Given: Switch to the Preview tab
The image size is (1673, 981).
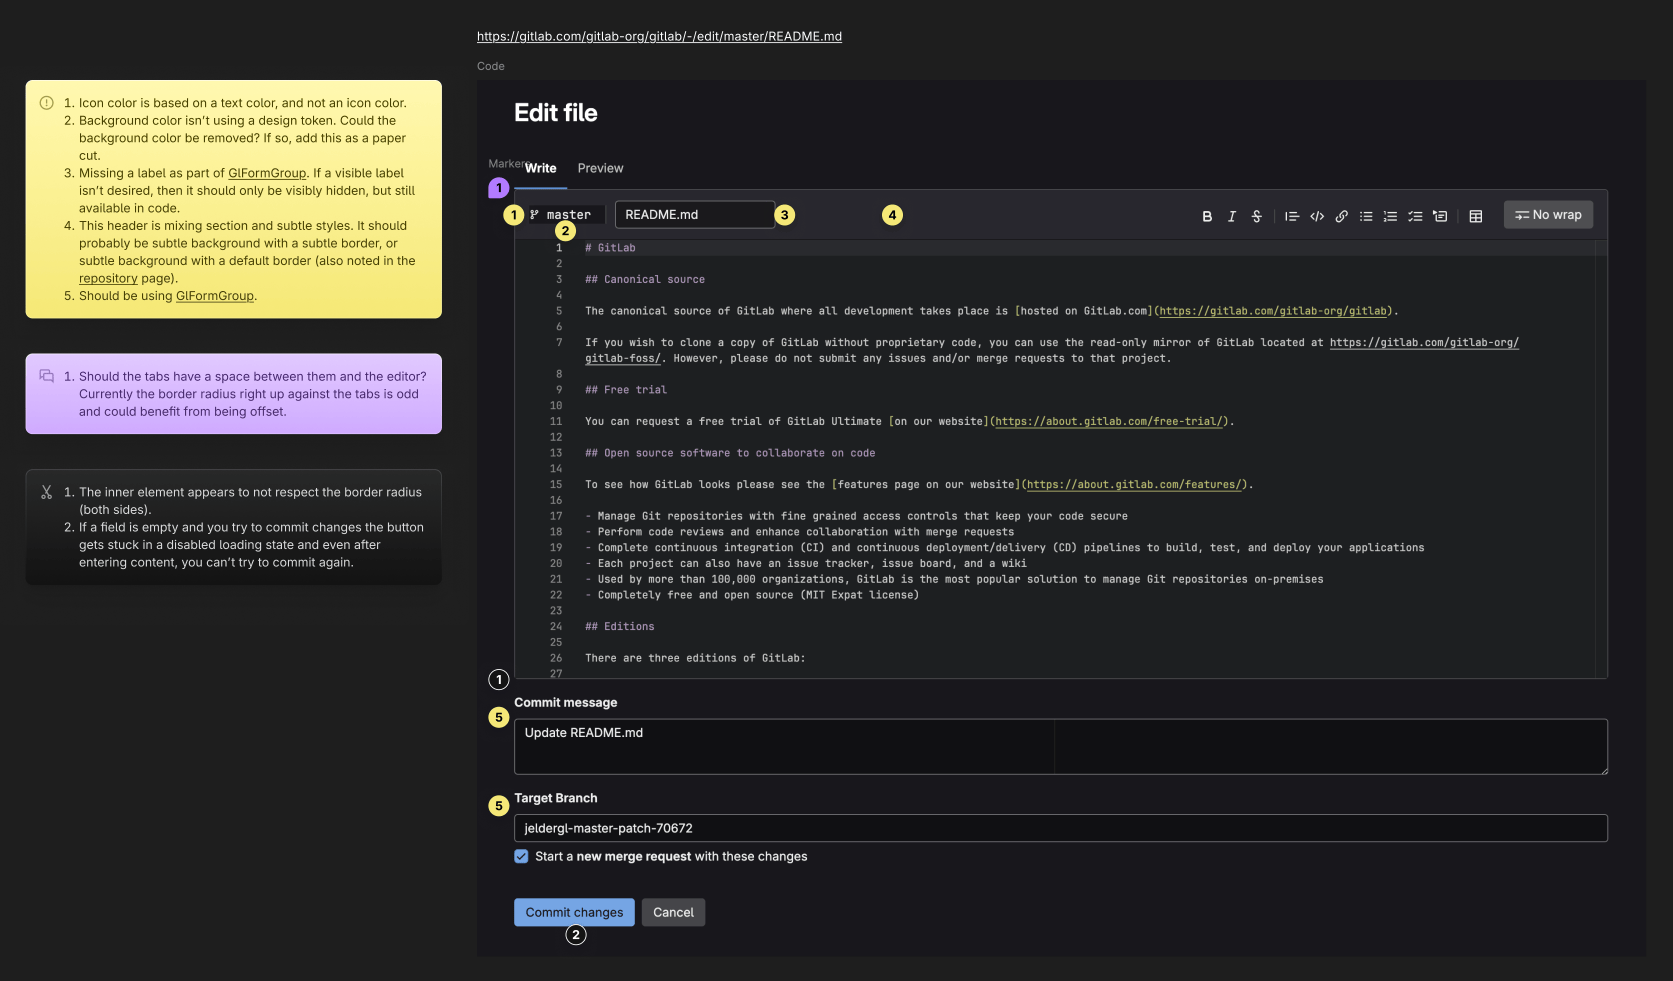Looking at the screenshot, I should [600, 168].
